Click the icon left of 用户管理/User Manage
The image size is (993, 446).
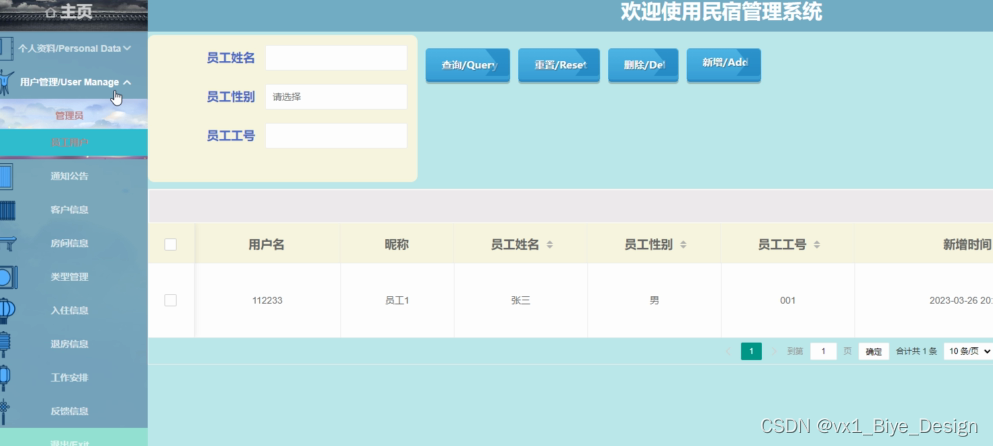pos(6,82)
